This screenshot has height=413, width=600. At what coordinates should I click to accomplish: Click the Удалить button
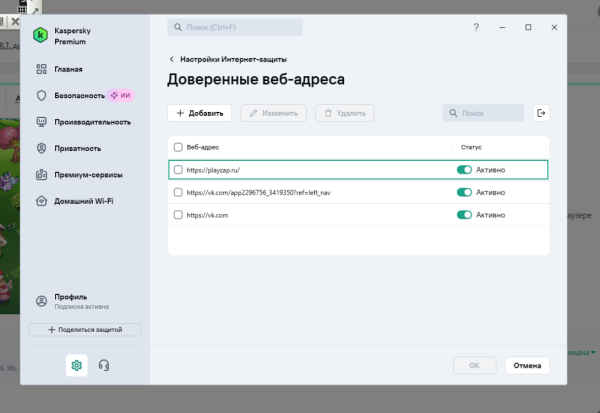click(345, 113)
